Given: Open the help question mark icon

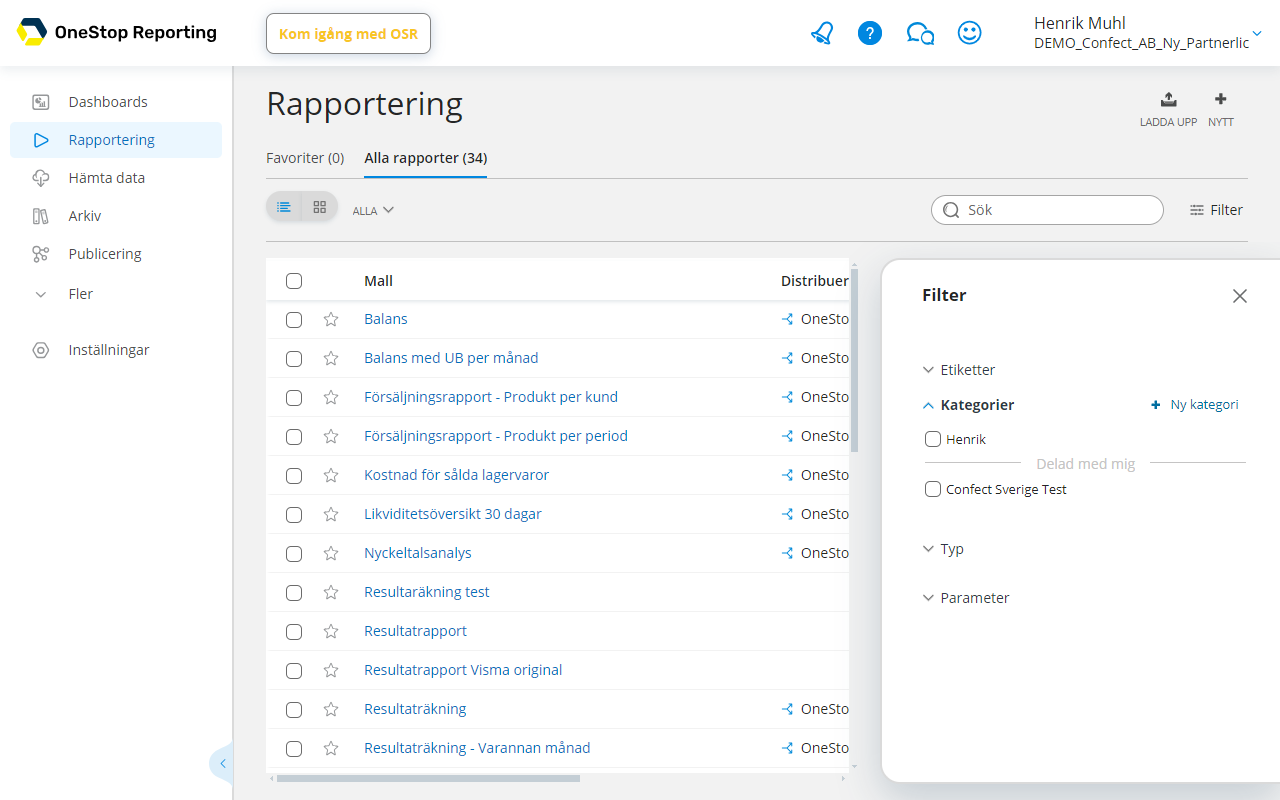Looking at the screenshot, I should click(x=870, y=33).
